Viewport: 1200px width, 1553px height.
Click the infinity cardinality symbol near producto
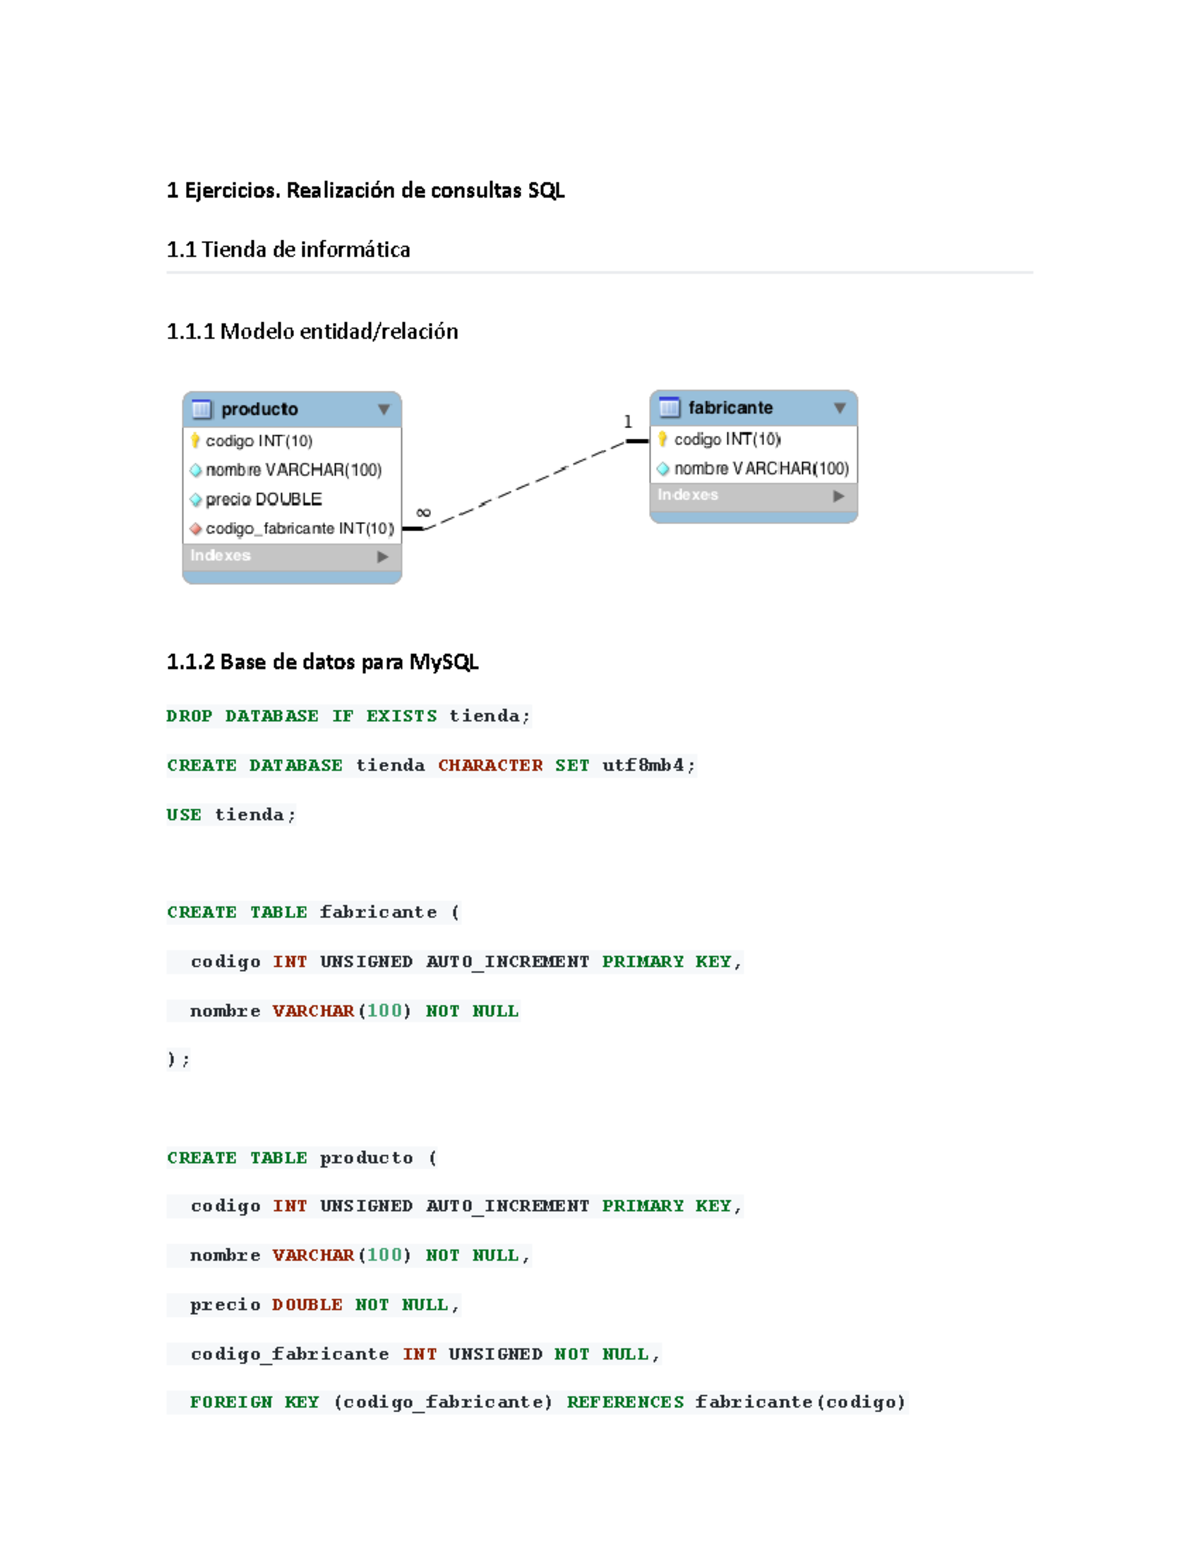point(423,510)
